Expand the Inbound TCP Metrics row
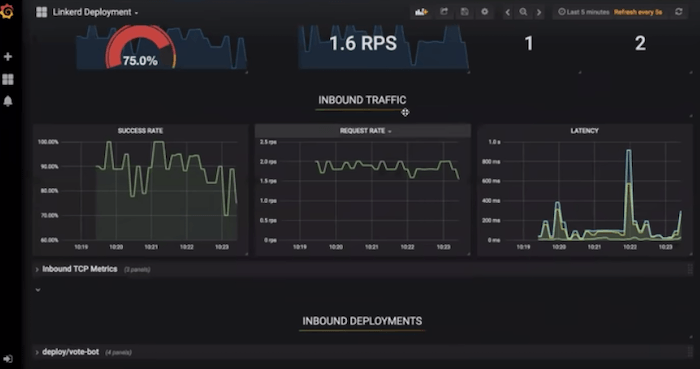This screenshot has width=700, height=369. pyautogui.click(x=79, y=269)
